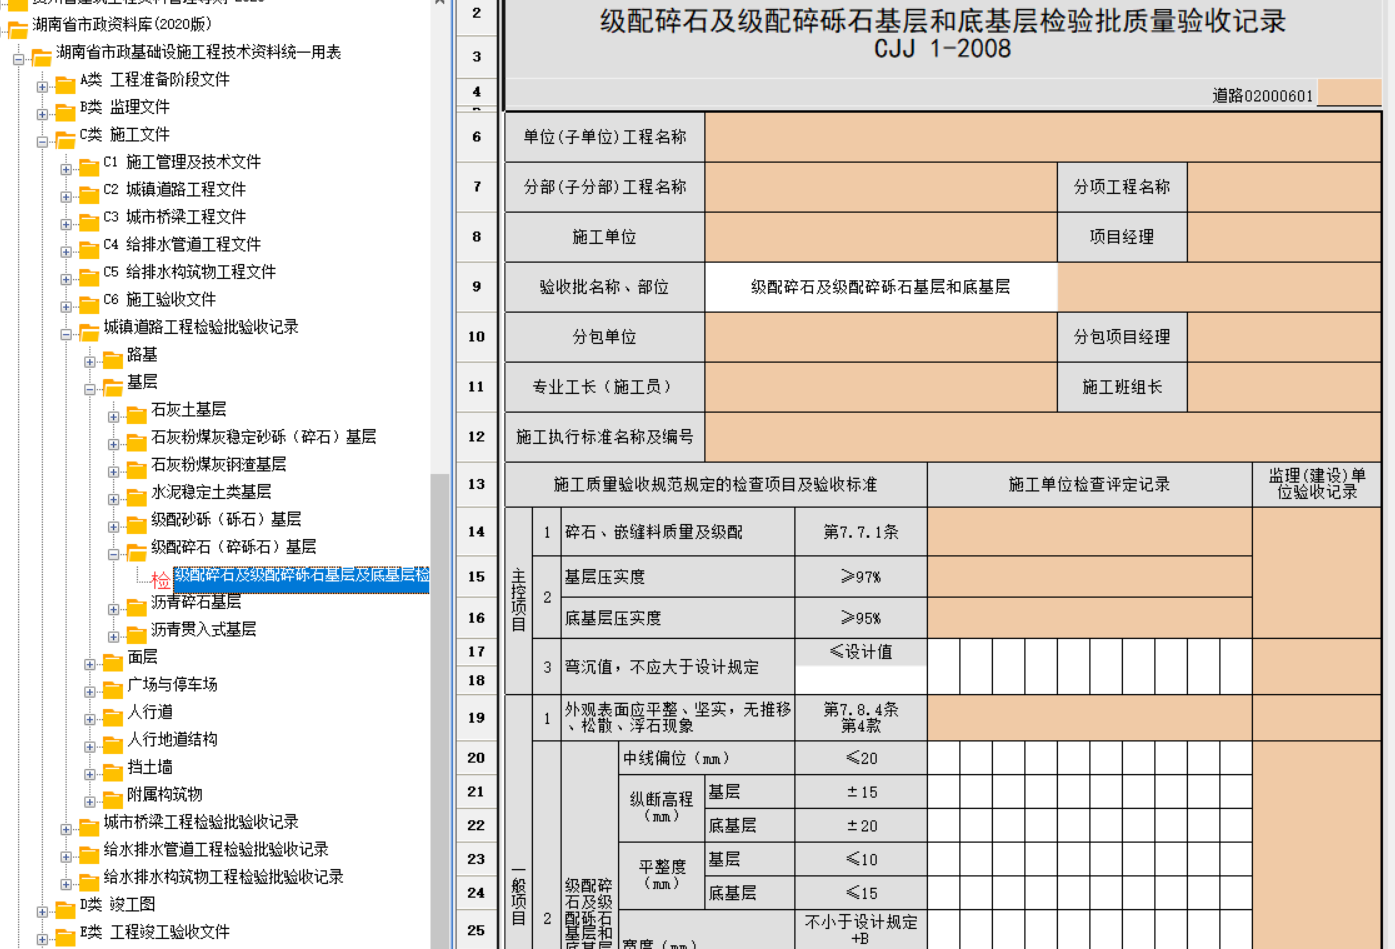Click the 单位(子单位)工程名称 input cell
The image size is (1395, 949).
coord(1043,137)
